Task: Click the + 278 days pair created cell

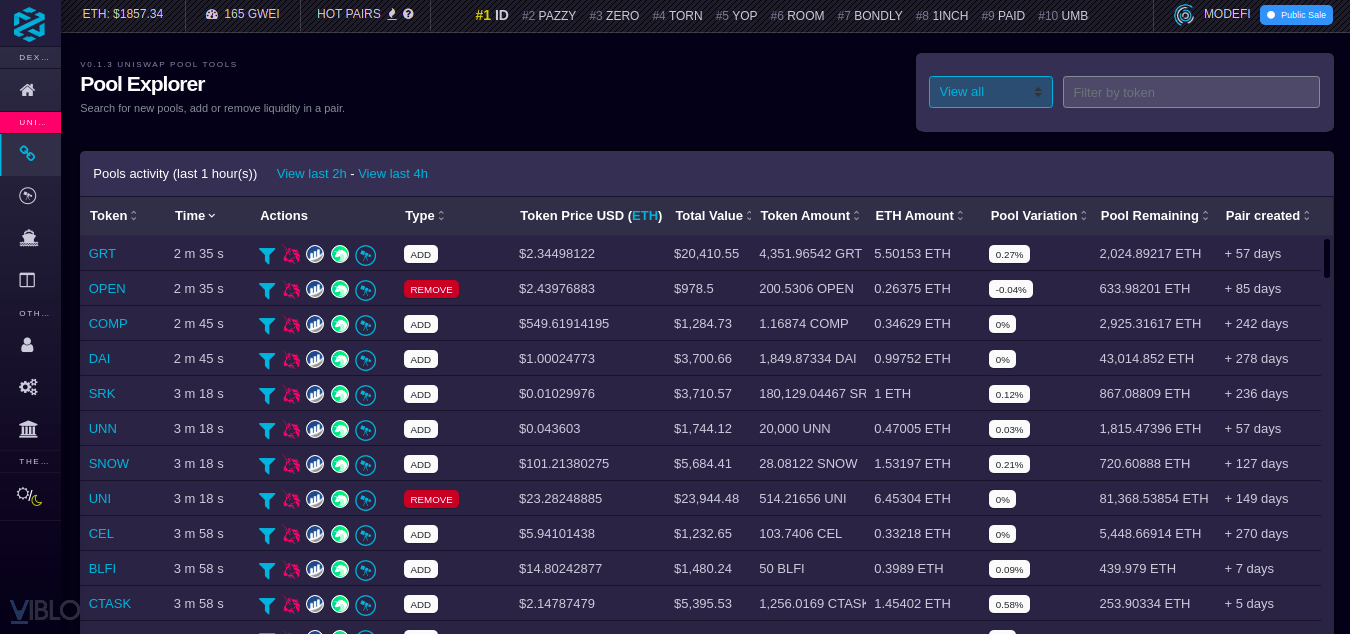Action: point(1256,359)
